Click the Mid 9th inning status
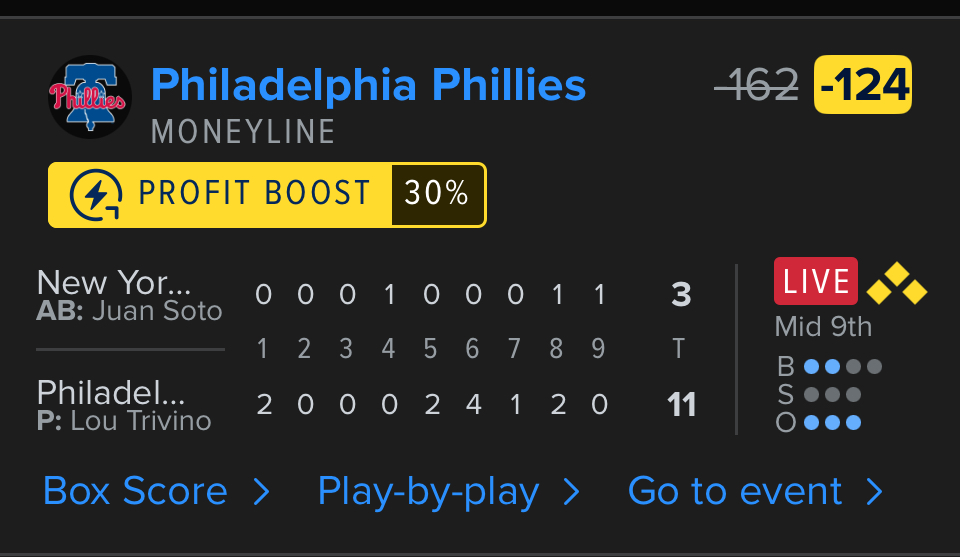The height and width of the screenshot is (557, 960). pos(823,327)
